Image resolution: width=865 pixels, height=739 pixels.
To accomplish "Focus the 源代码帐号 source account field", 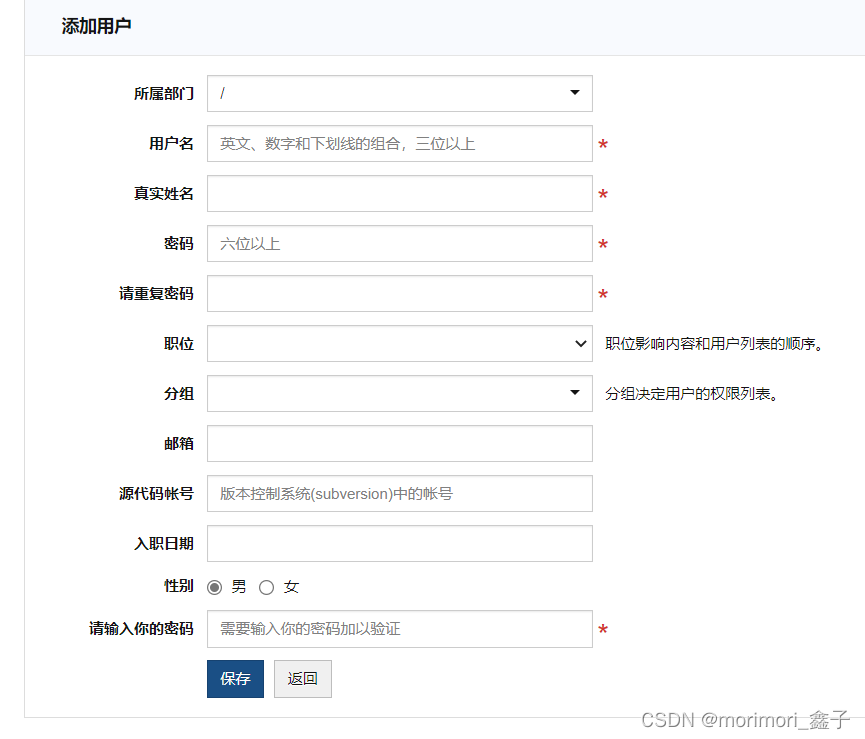I will [399, 494].
